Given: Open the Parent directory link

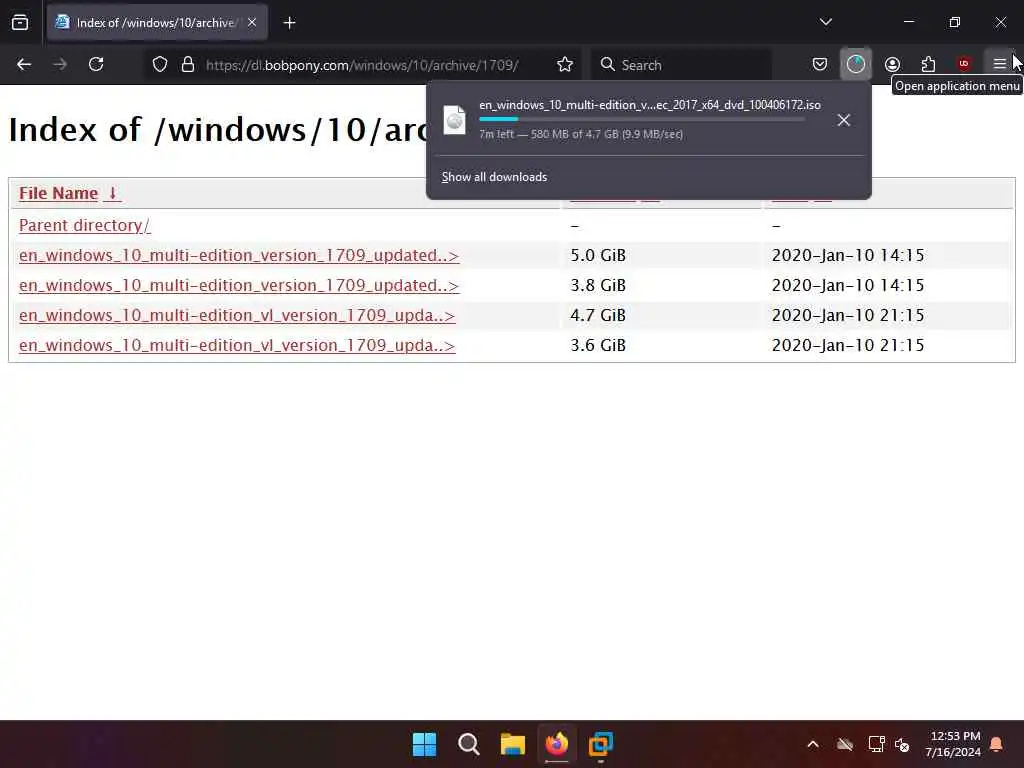Looking at the screenshot, I should coord(84,225).
